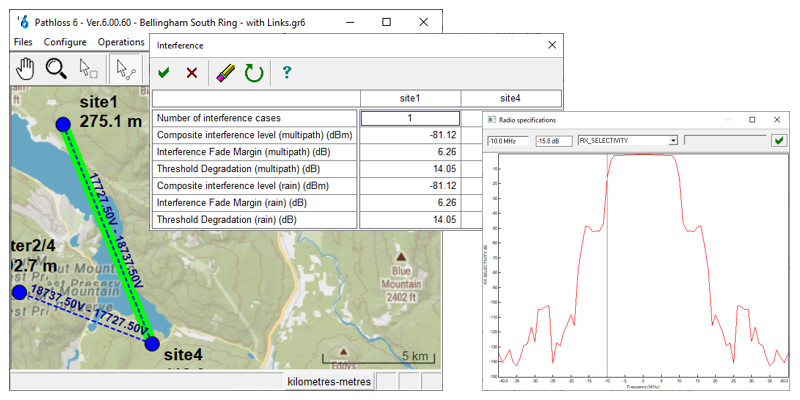The width and height of the screenshot is (800, 400).
Task: Activate the magnifier zoom tool
Action: click(56, 69)
